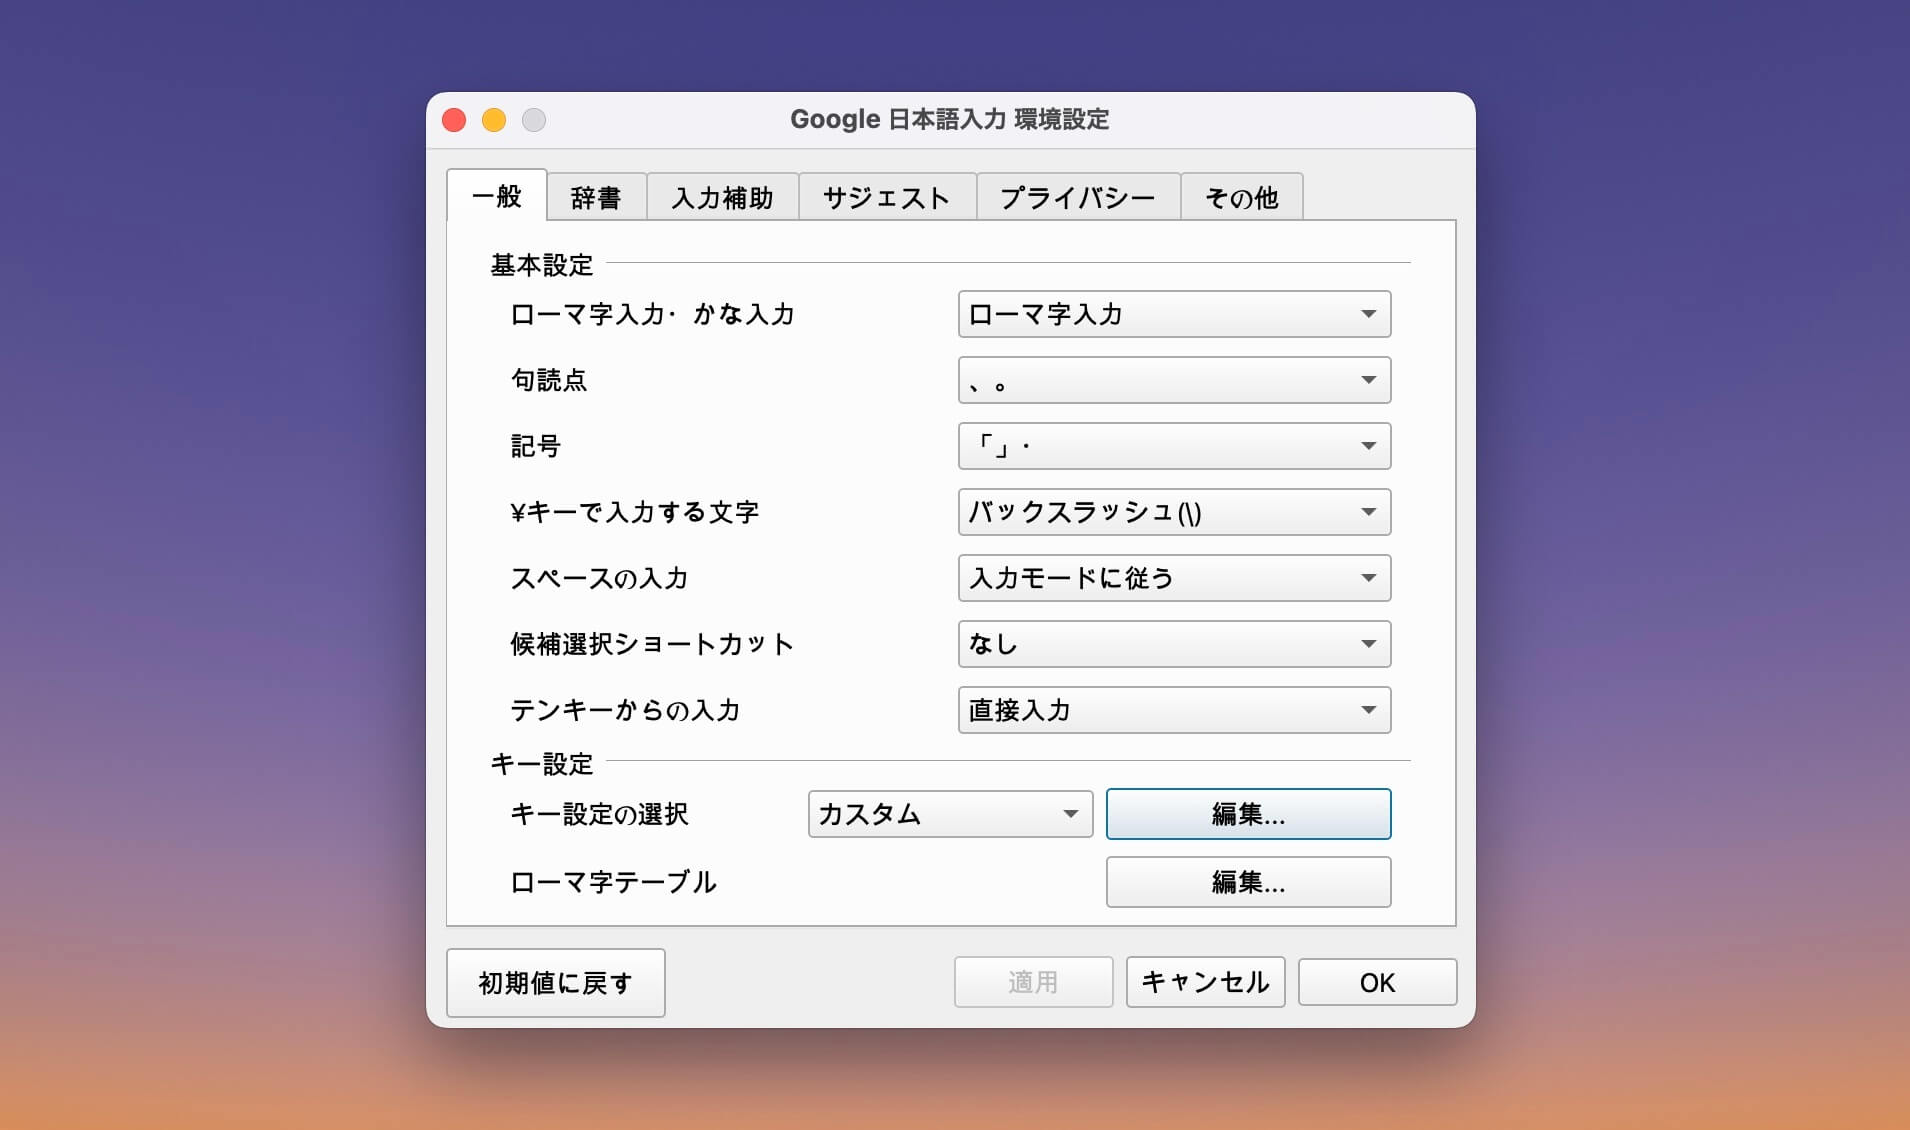Click the ローマ字テーブル label
This screenshot has width=1910, height=1130.
tap(613, 882)
